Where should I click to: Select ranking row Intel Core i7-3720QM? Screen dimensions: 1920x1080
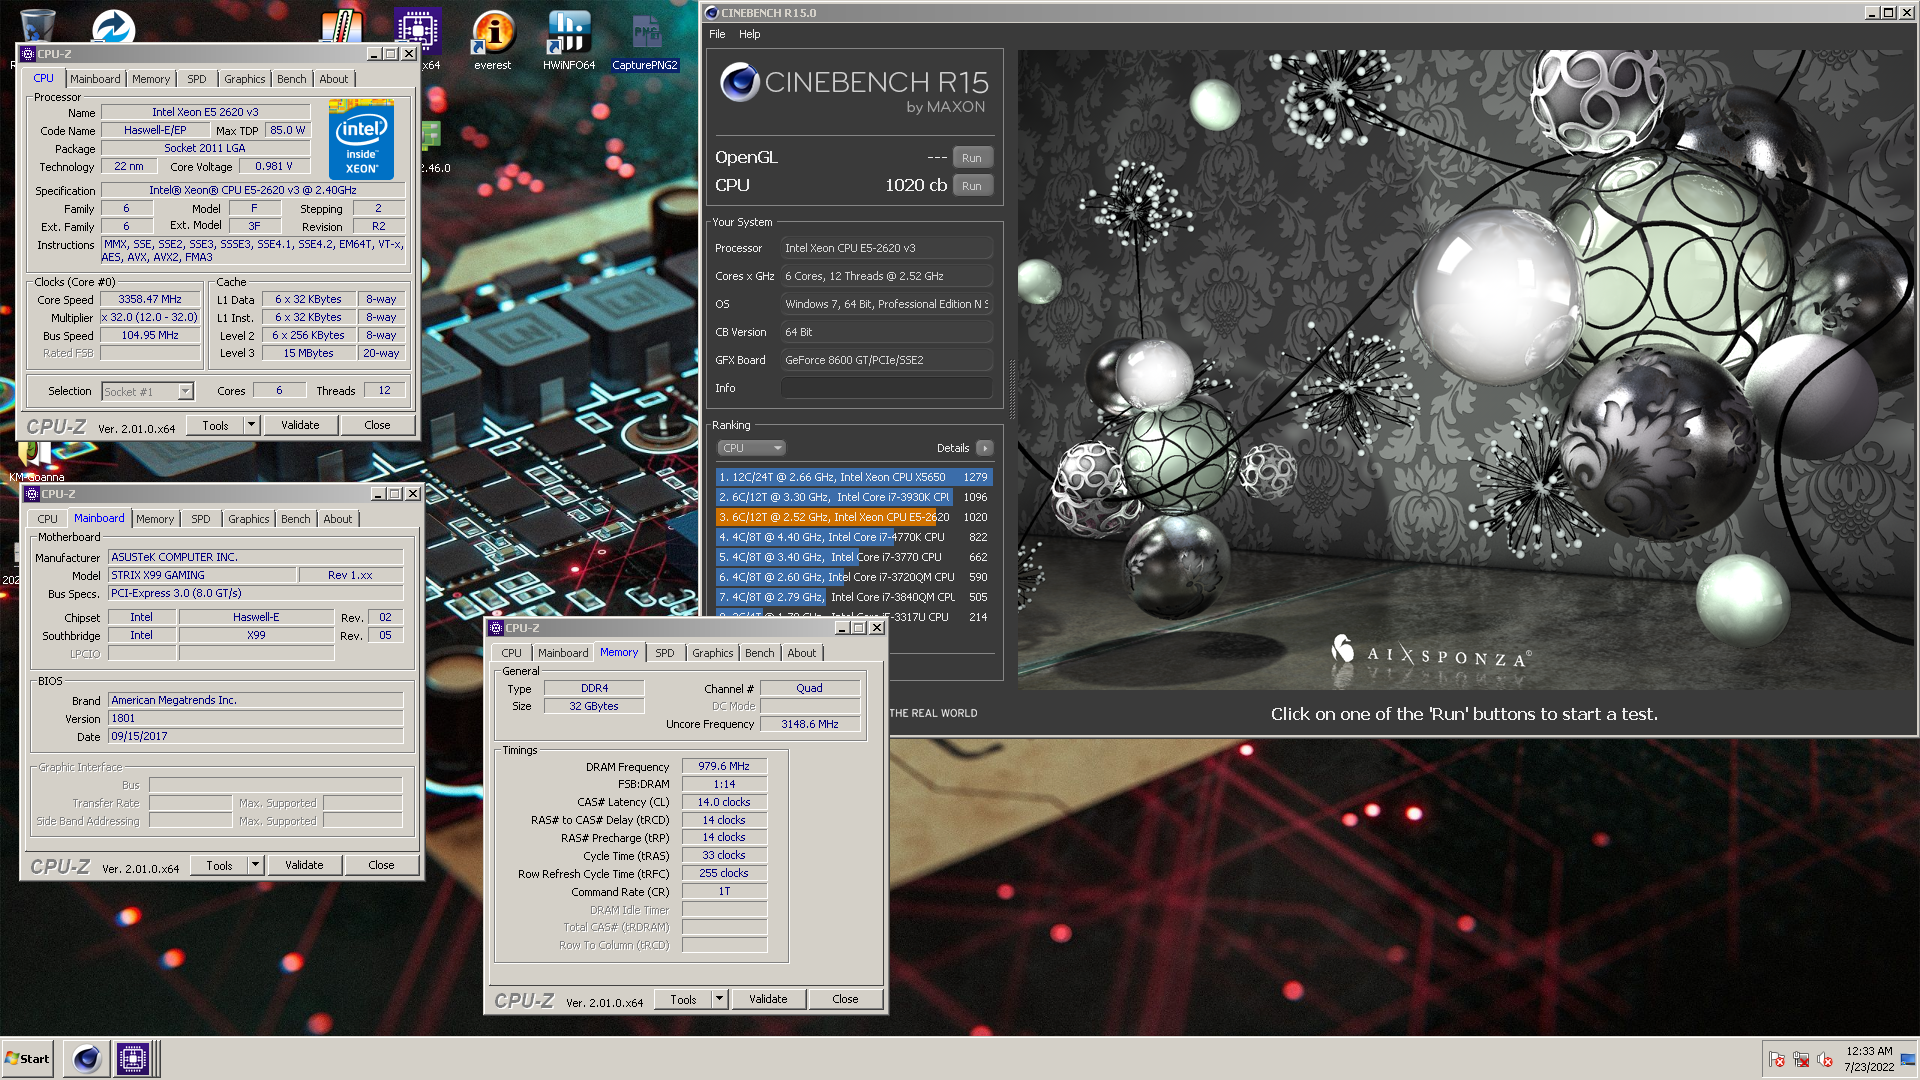pyautogui.click(x=854, y=577)
